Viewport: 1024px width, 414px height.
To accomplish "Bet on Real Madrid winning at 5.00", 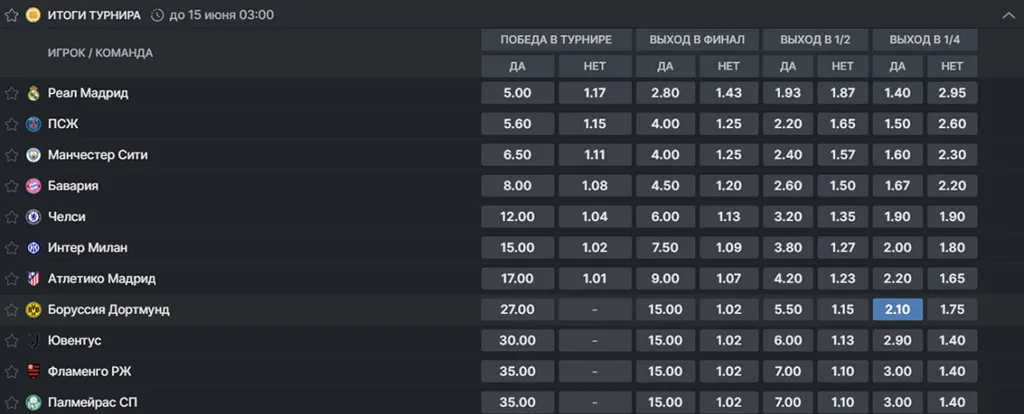I will [516, 93].
